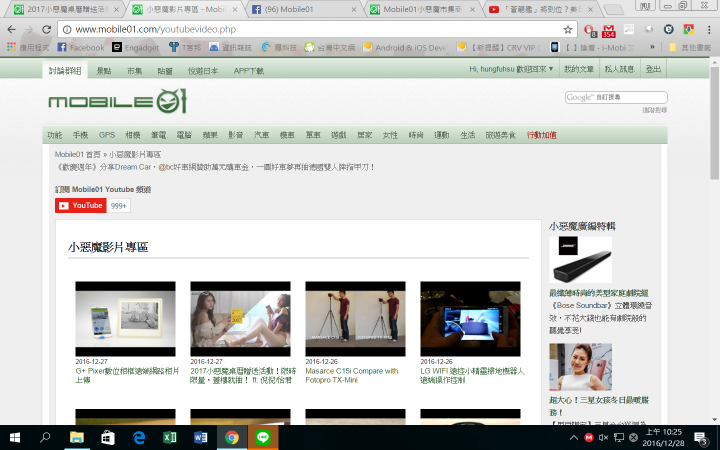Select the 討論群組 top navigation tab
Image resolution: width=720 pixels, height=450 pixels.
65,70
